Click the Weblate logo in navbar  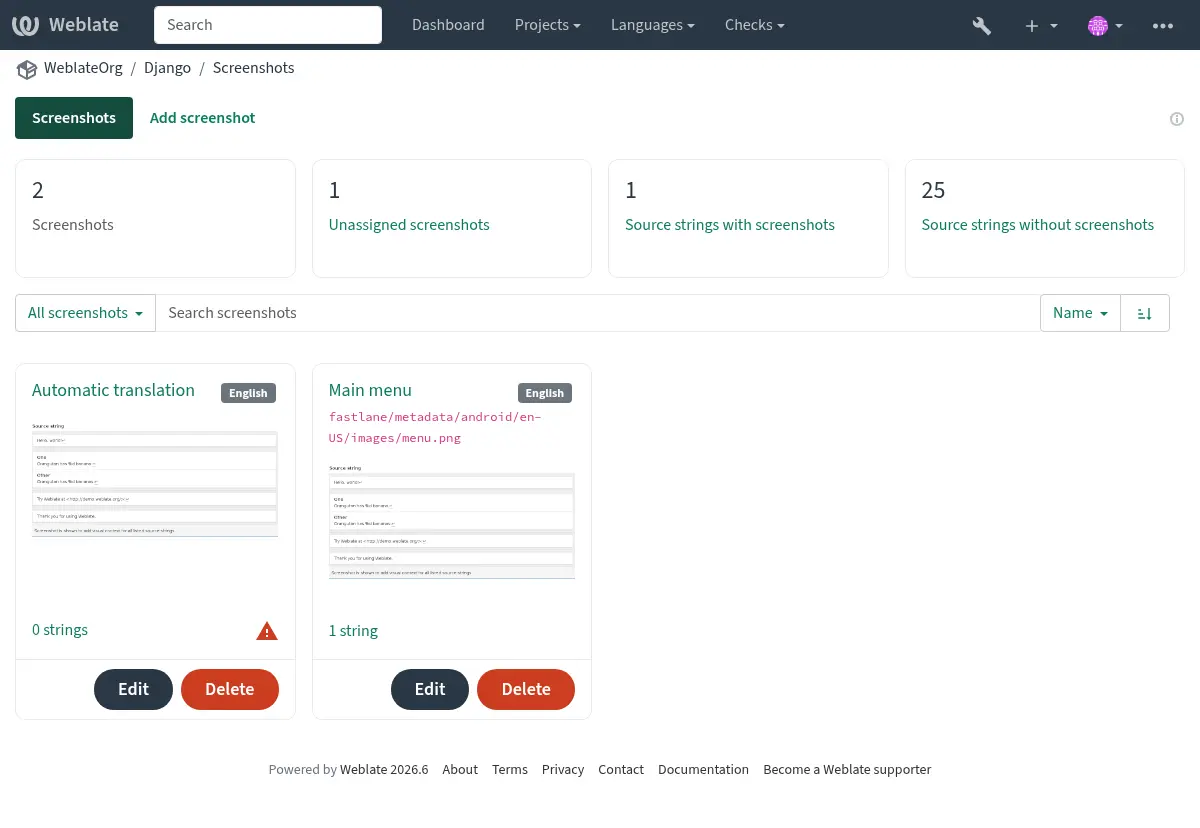click(66, 25)
